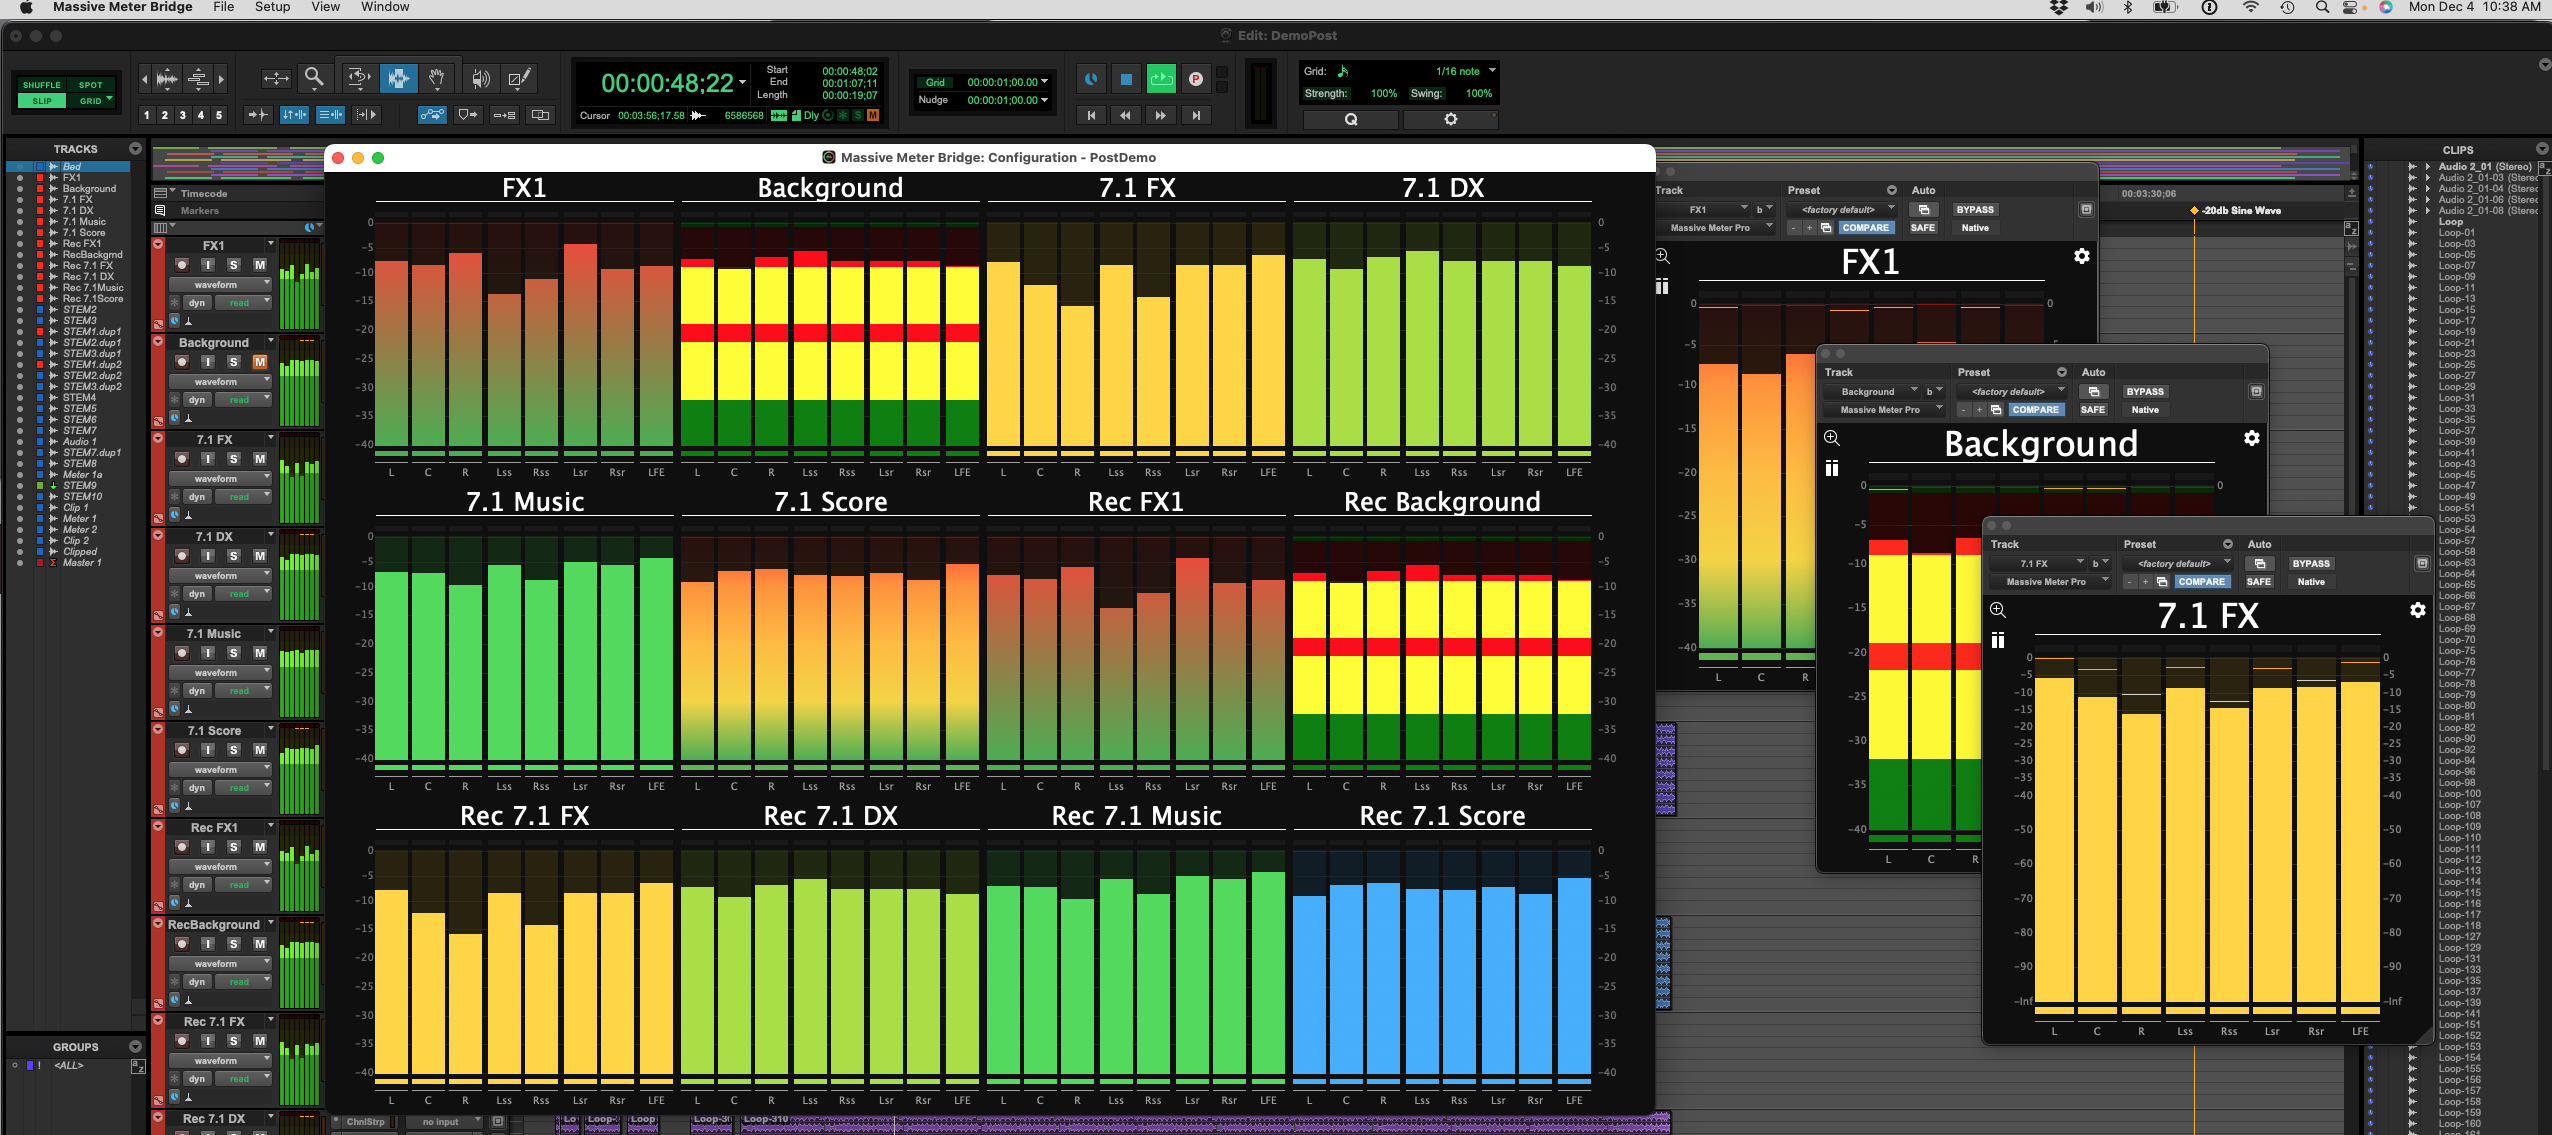Select the Pencil tool
The image size is (2552, 1135).
click(x=517, y=77)
